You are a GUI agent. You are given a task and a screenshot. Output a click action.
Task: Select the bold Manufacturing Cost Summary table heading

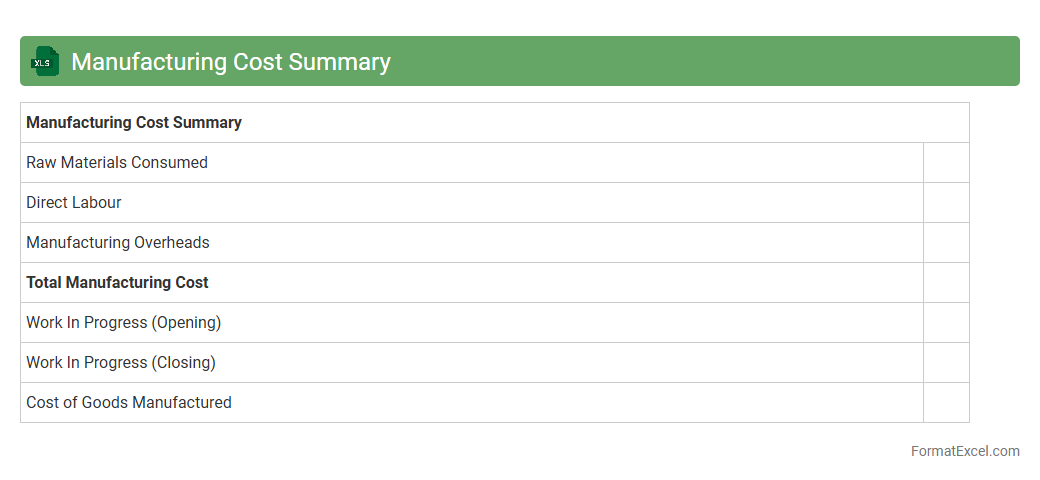[x=134, y=122]
